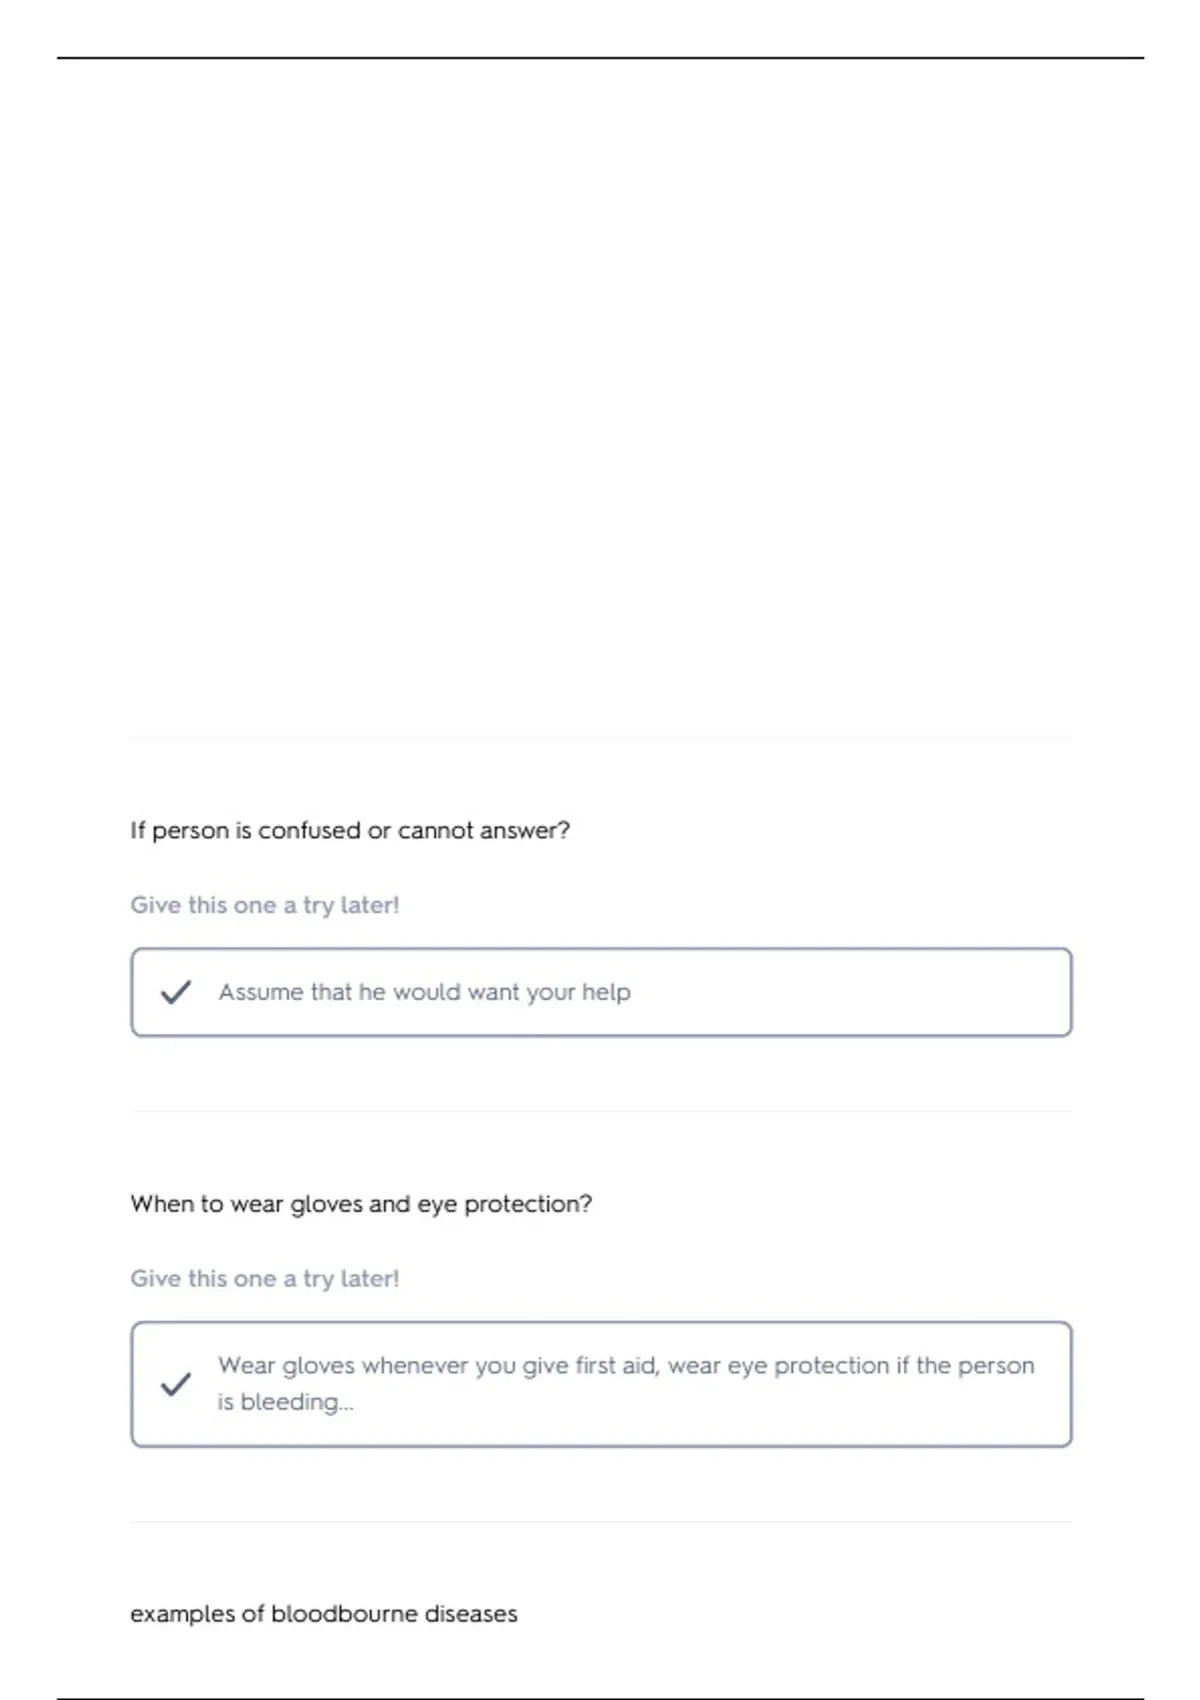Click the horizontal rule at top of page

click(600, 58)
